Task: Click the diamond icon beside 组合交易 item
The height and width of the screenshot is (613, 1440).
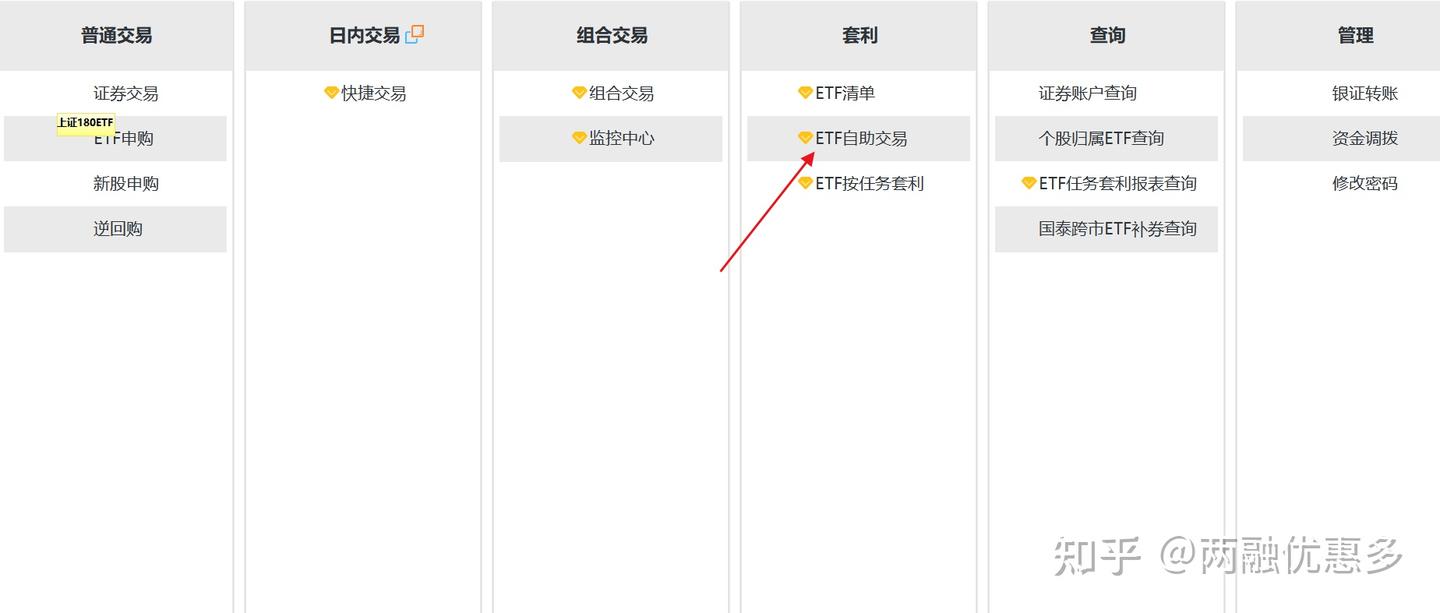Action: coord(579,93)
